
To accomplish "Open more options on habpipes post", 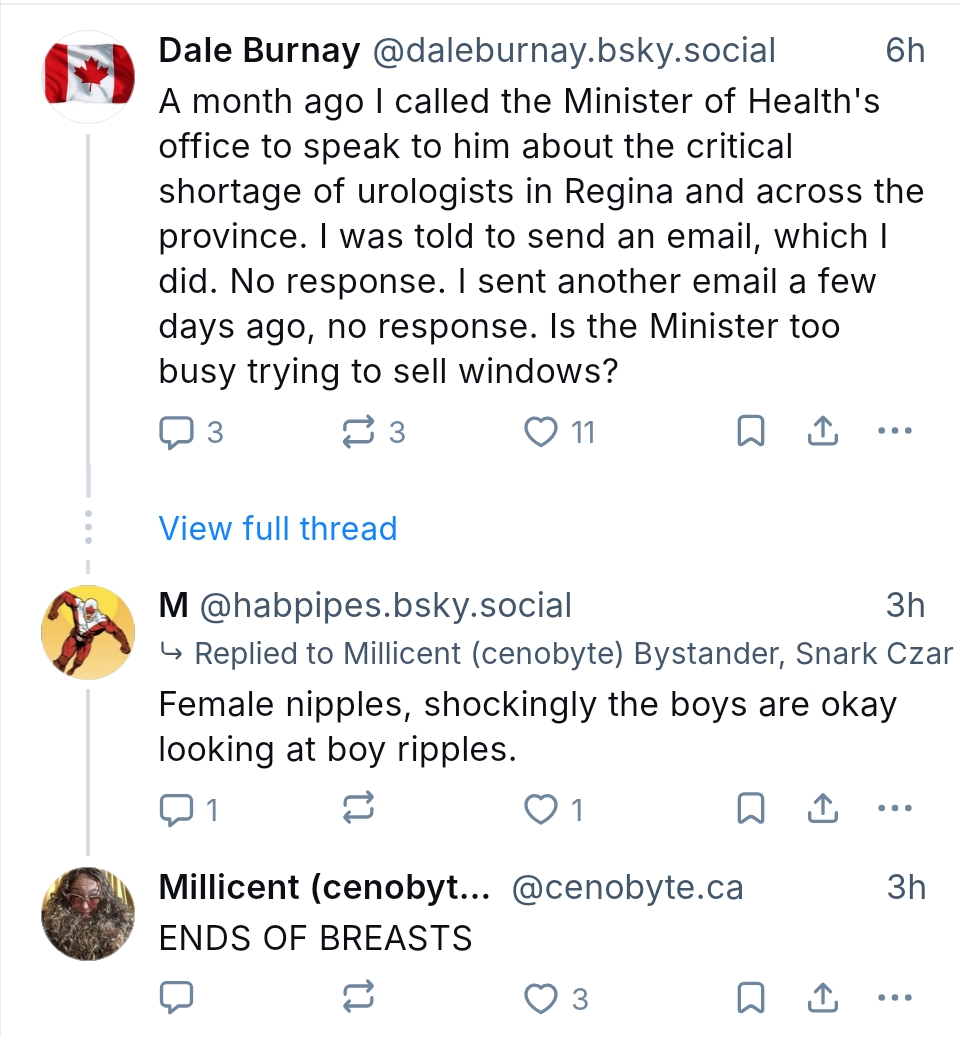I will point(893,808).
